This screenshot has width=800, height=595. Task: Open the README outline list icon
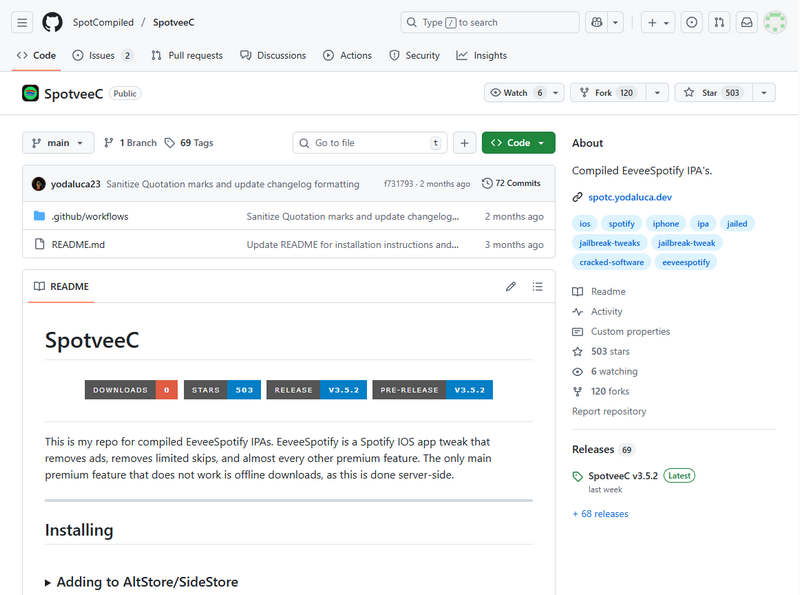point(538,287)
